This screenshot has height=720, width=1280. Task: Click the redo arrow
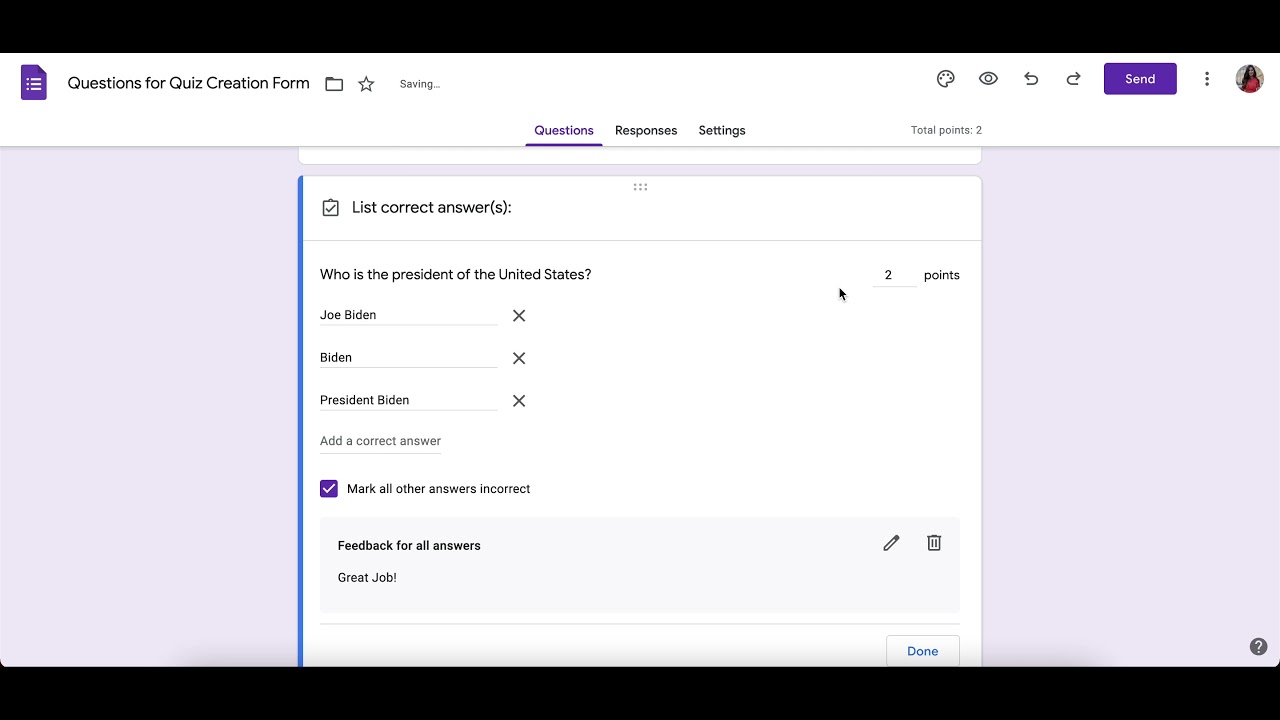click(x=1073, y=79)
